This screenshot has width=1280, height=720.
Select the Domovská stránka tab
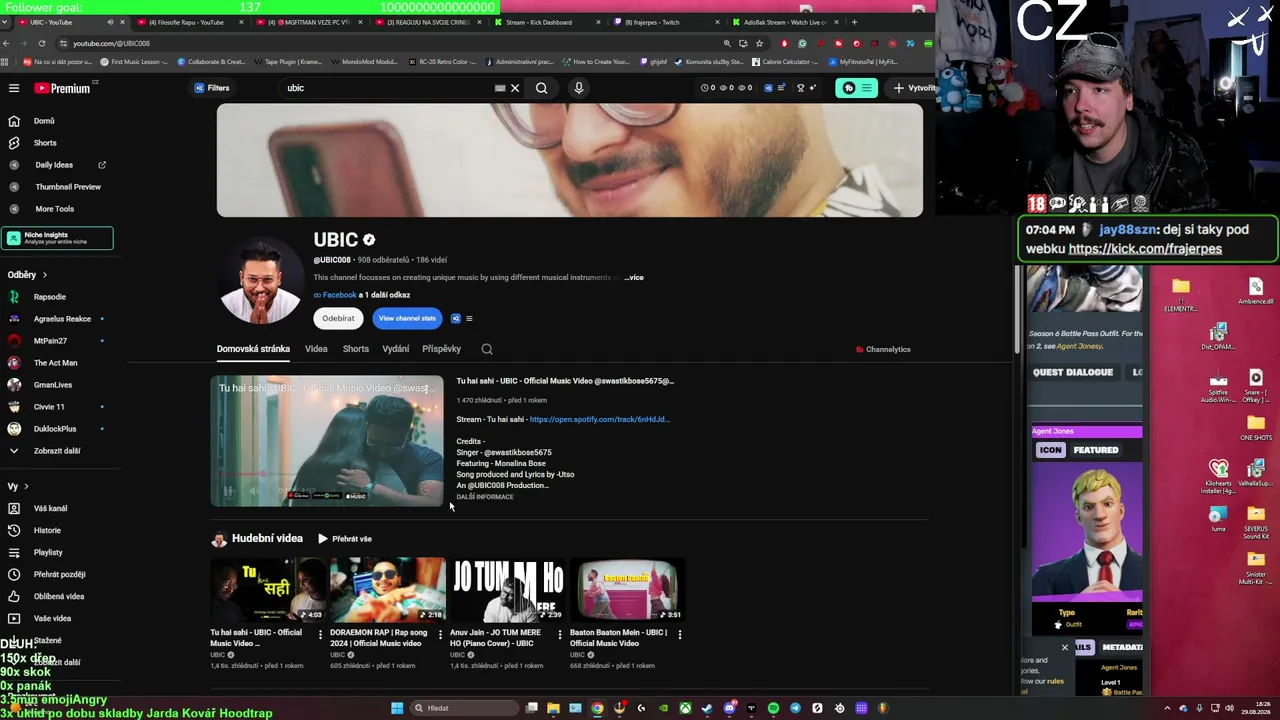click(253, 349)
